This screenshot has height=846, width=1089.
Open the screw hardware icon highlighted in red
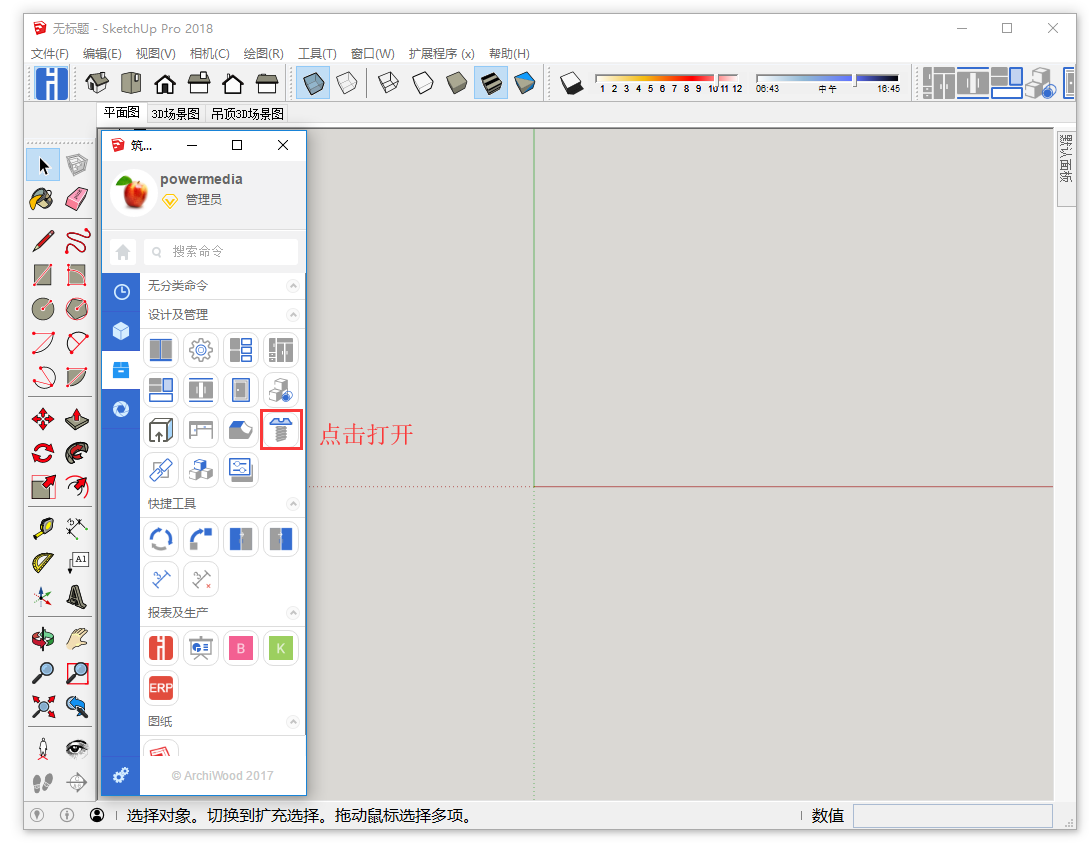(280, 430)
